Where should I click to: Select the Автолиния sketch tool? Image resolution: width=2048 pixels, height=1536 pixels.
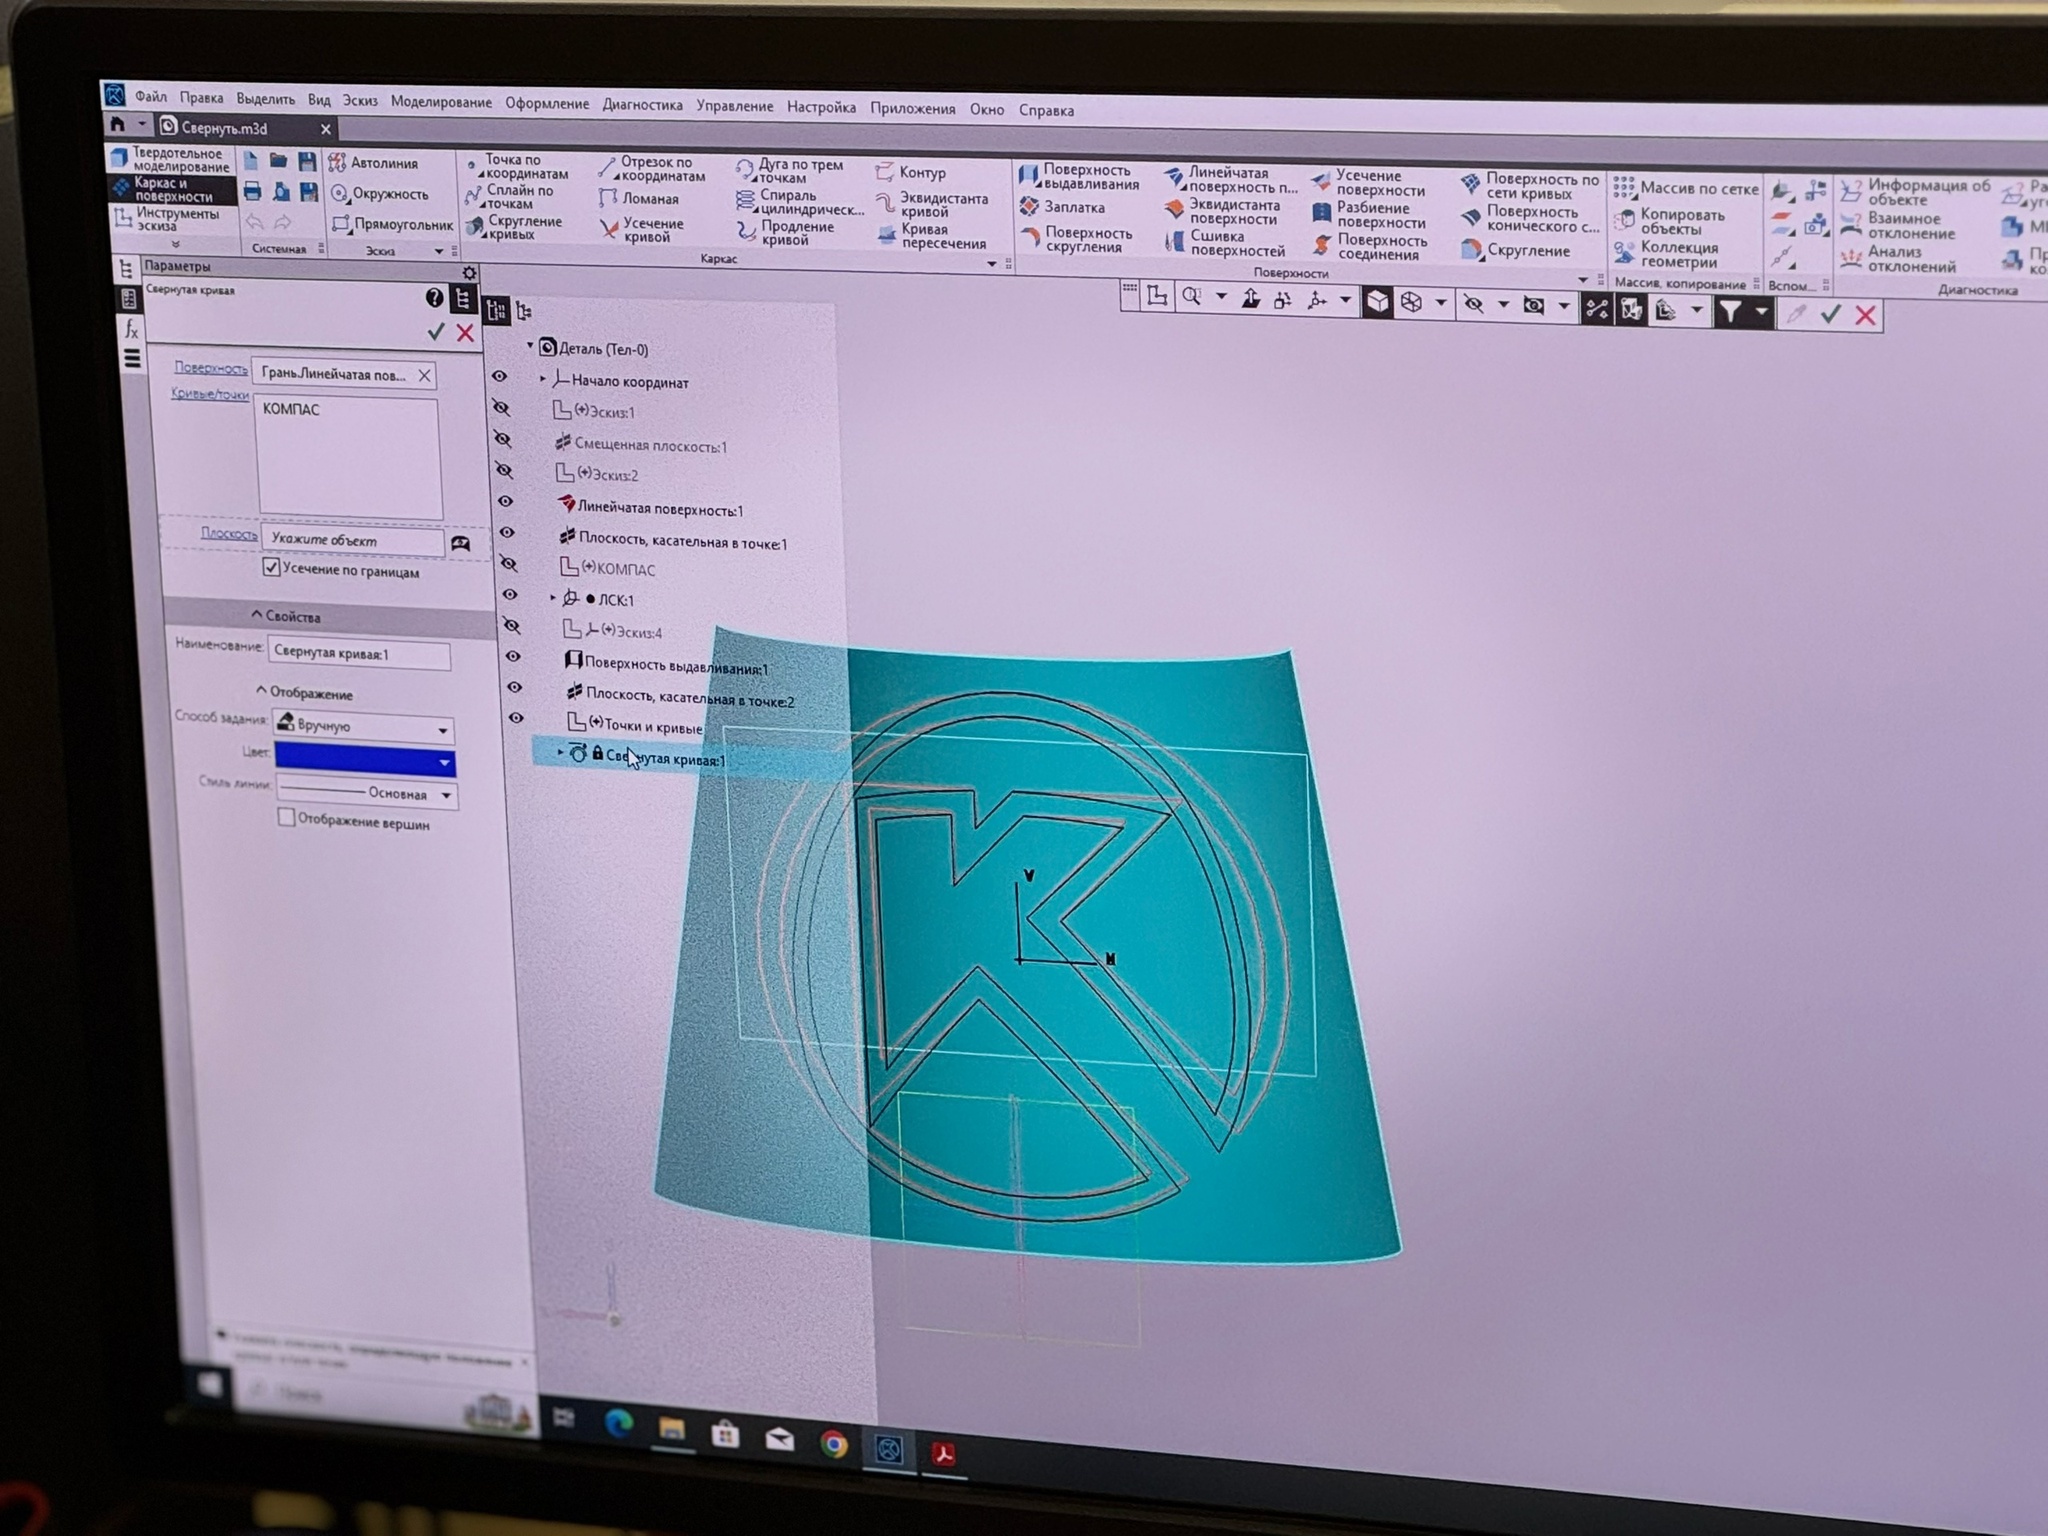[x=383, y=163]
